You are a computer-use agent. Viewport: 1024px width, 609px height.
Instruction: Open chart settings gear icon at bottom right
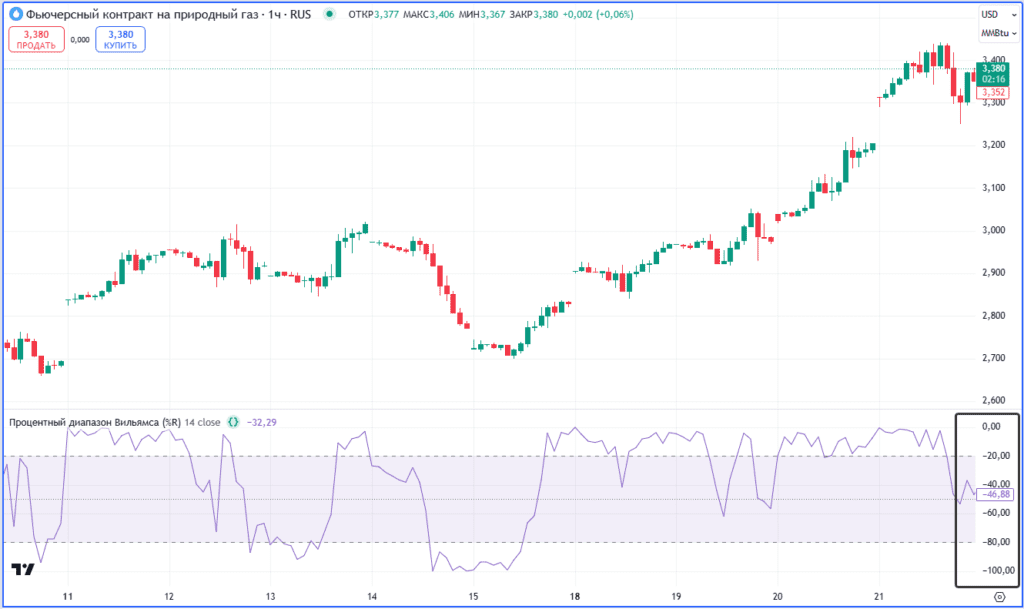coord(1000,597)
